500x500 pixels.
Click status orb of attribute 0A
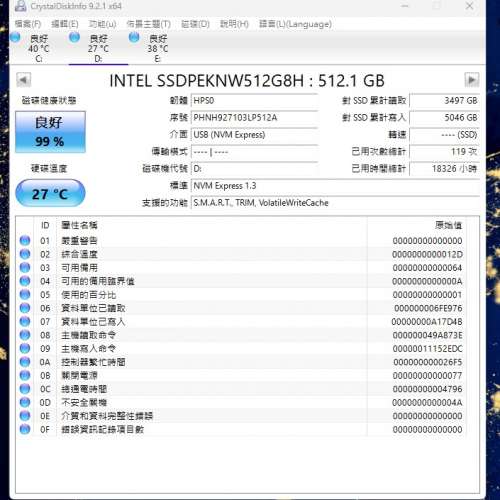coord(25,362)
